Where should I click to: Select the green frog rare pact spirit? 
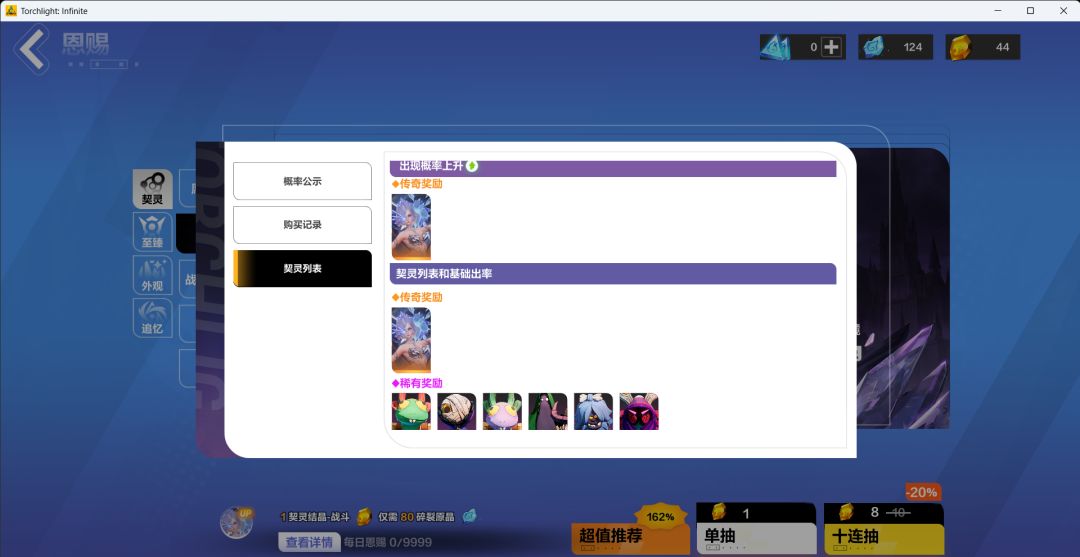pos(411,411)
